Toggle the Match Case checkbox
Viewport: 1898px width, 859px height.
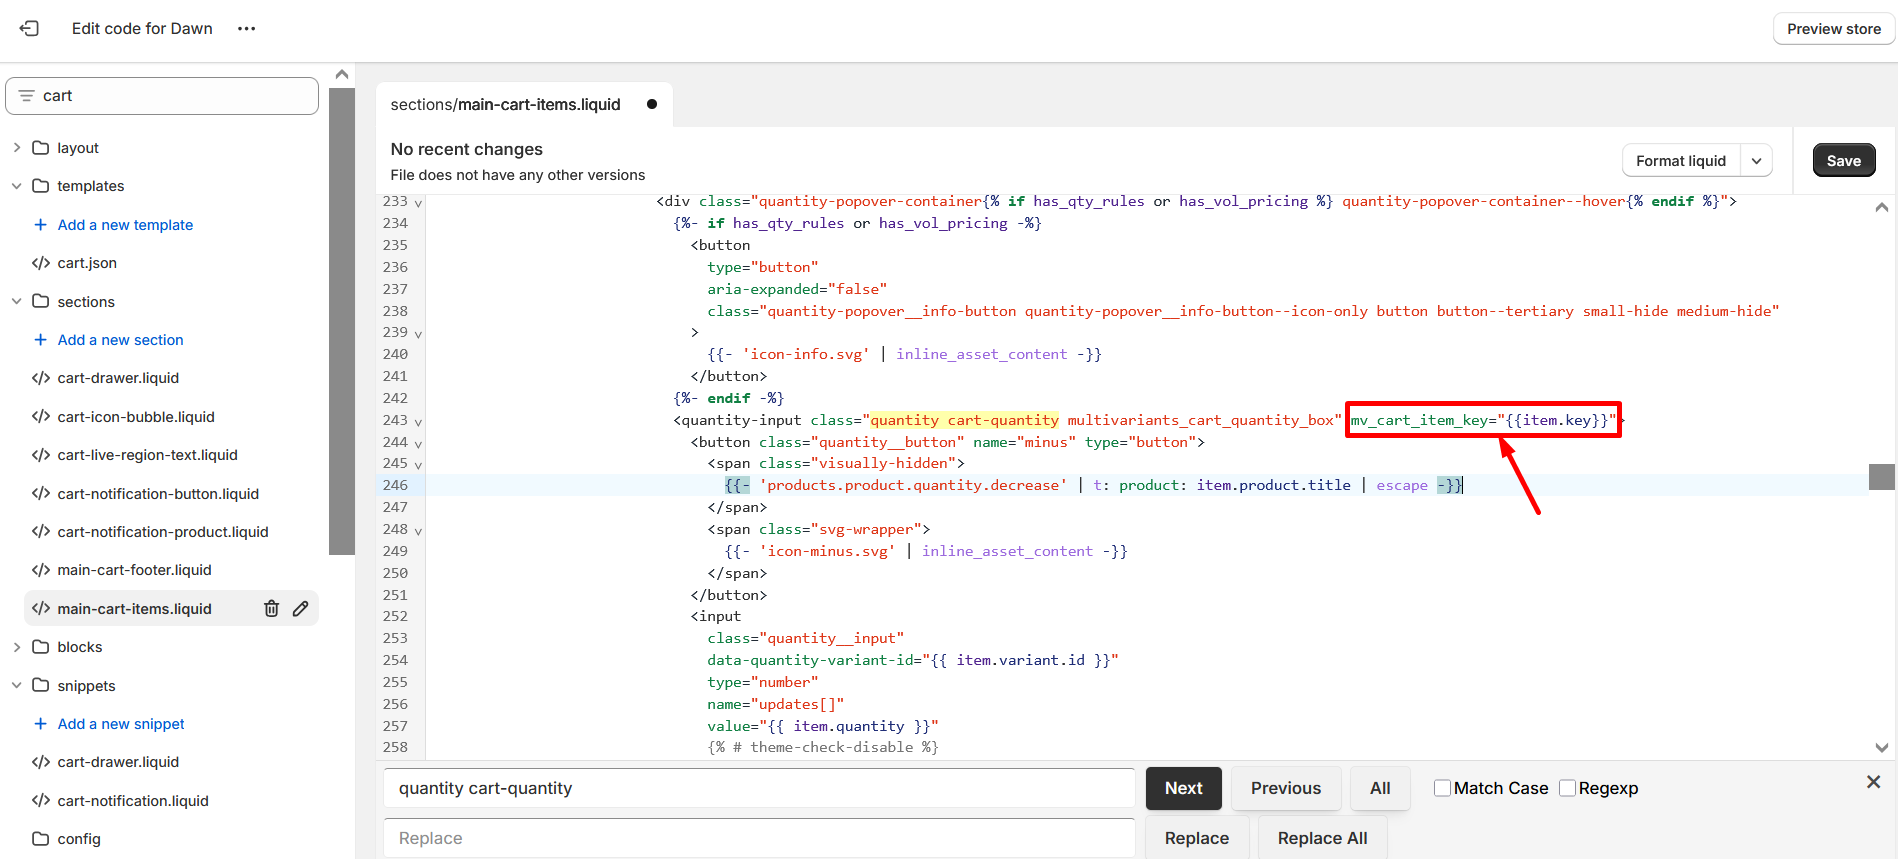coord(1442,788)
